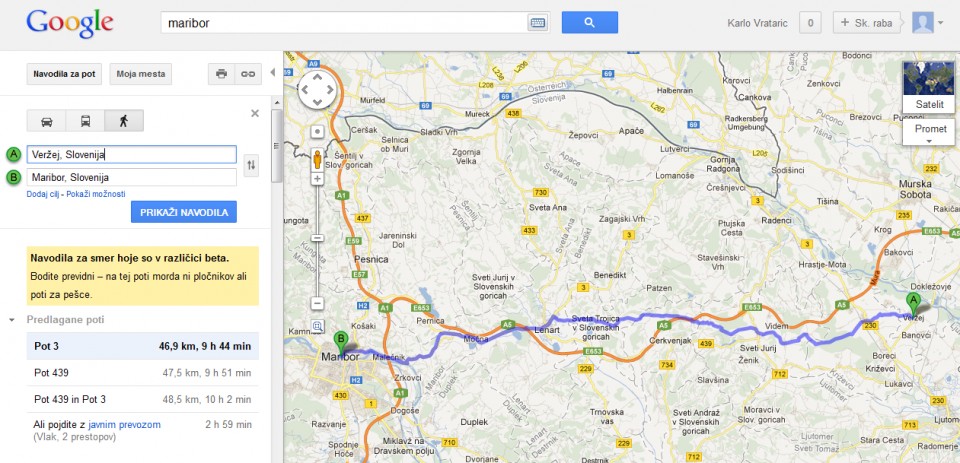Viewport: 960px width, 463px height.
Task: Switch map to Satelit view
Action: coord(929,88)
